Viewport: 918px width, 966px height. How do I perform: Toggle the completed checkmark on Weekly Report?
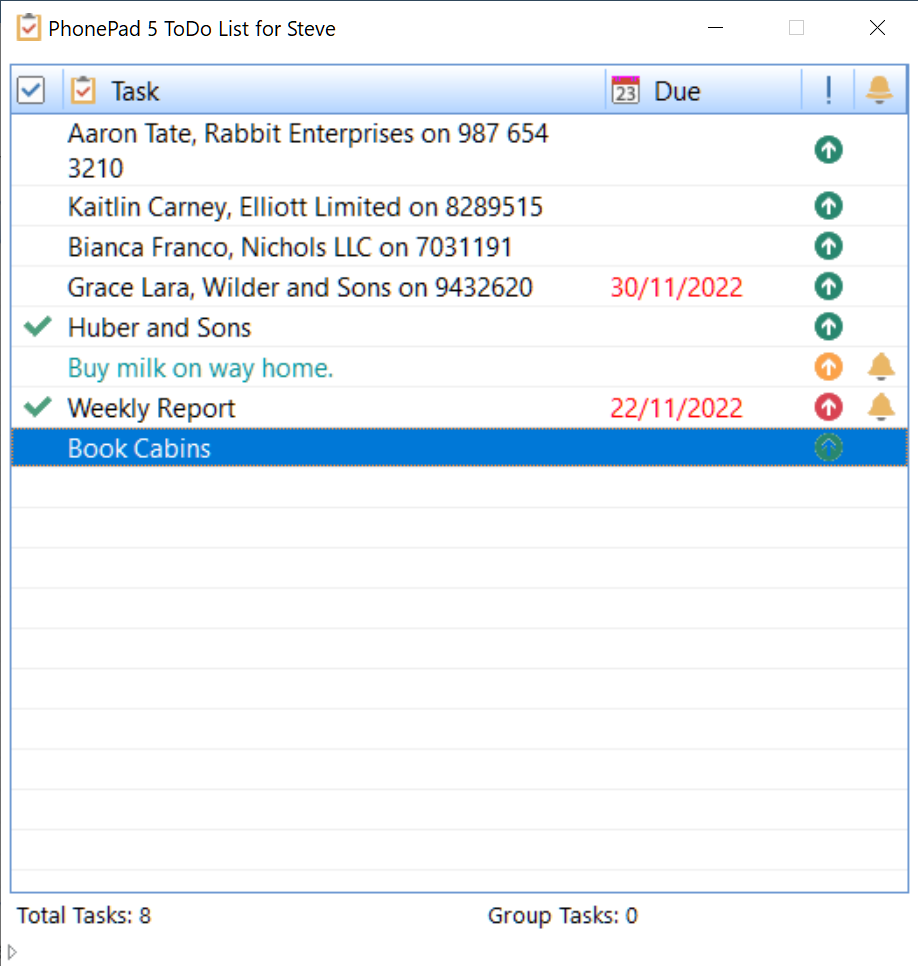pyautogui.click(x=38, y=407)
